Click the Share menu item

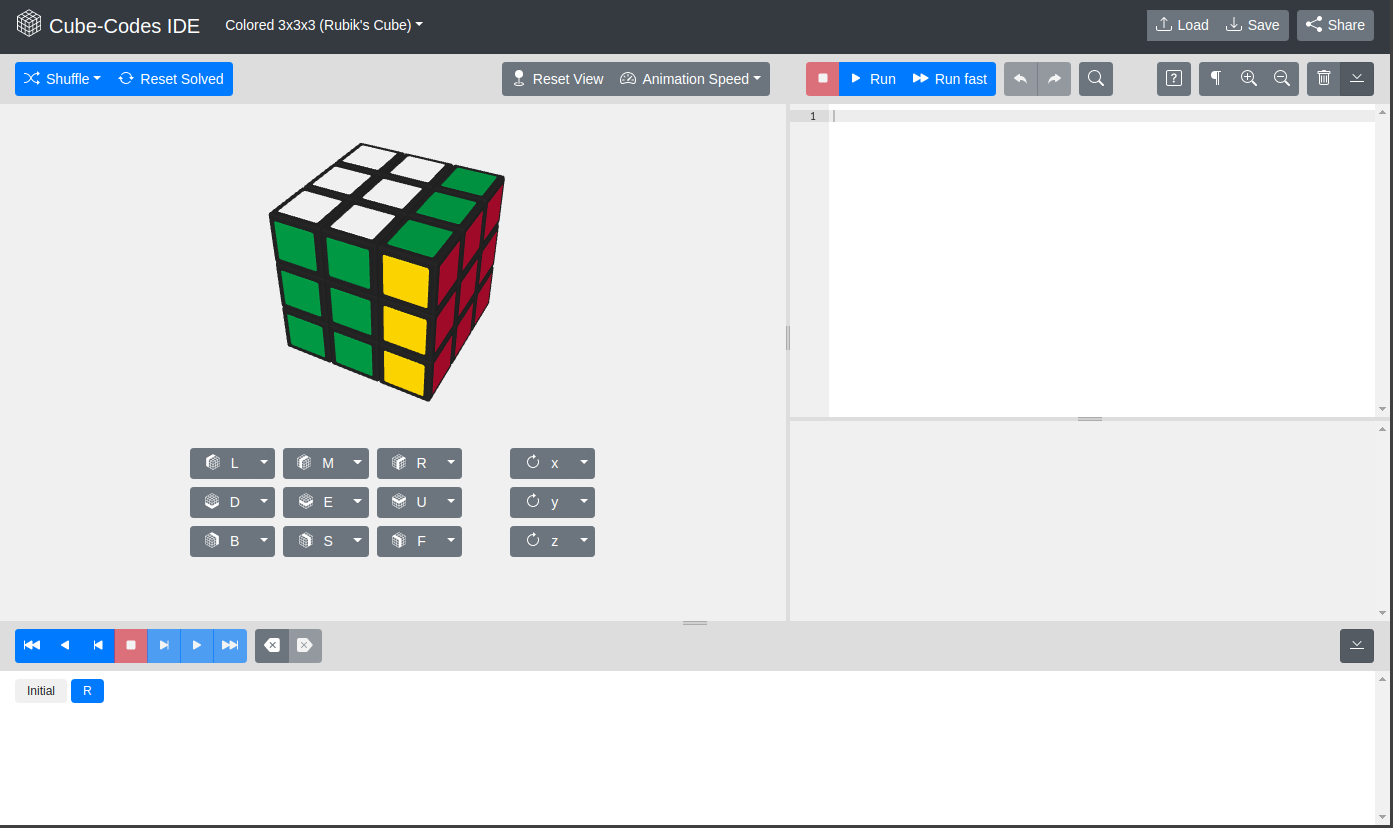tap(1335, 25)
